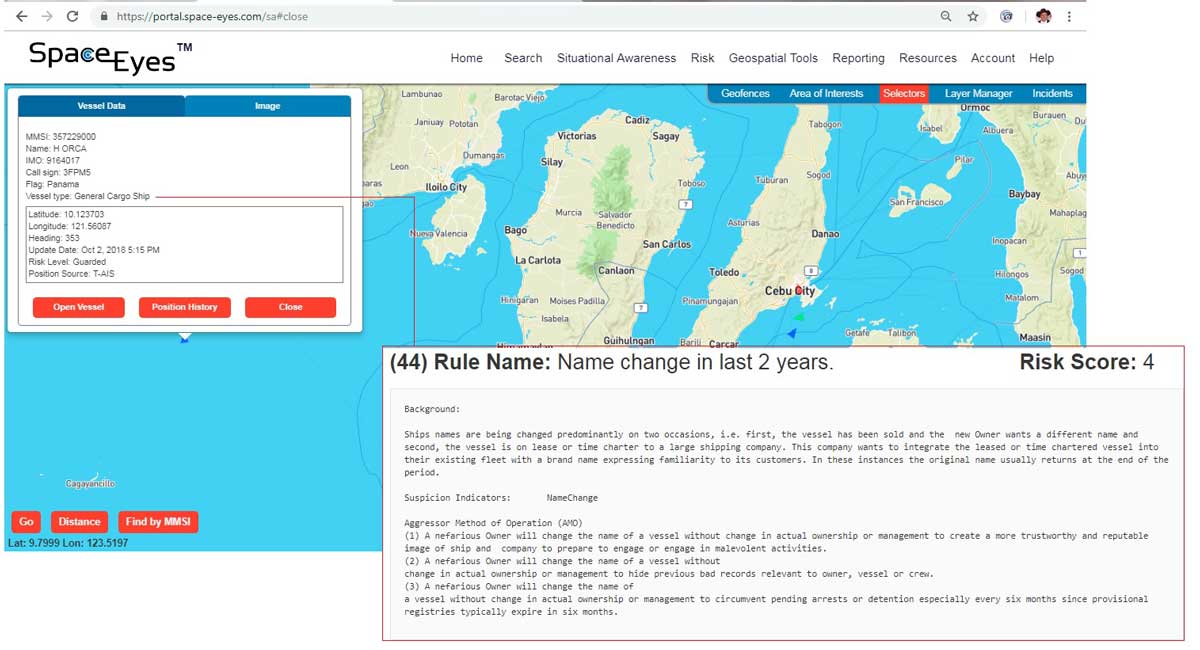
Task: Select the blue vessel marker below Cebu
Action: (791, 333)
